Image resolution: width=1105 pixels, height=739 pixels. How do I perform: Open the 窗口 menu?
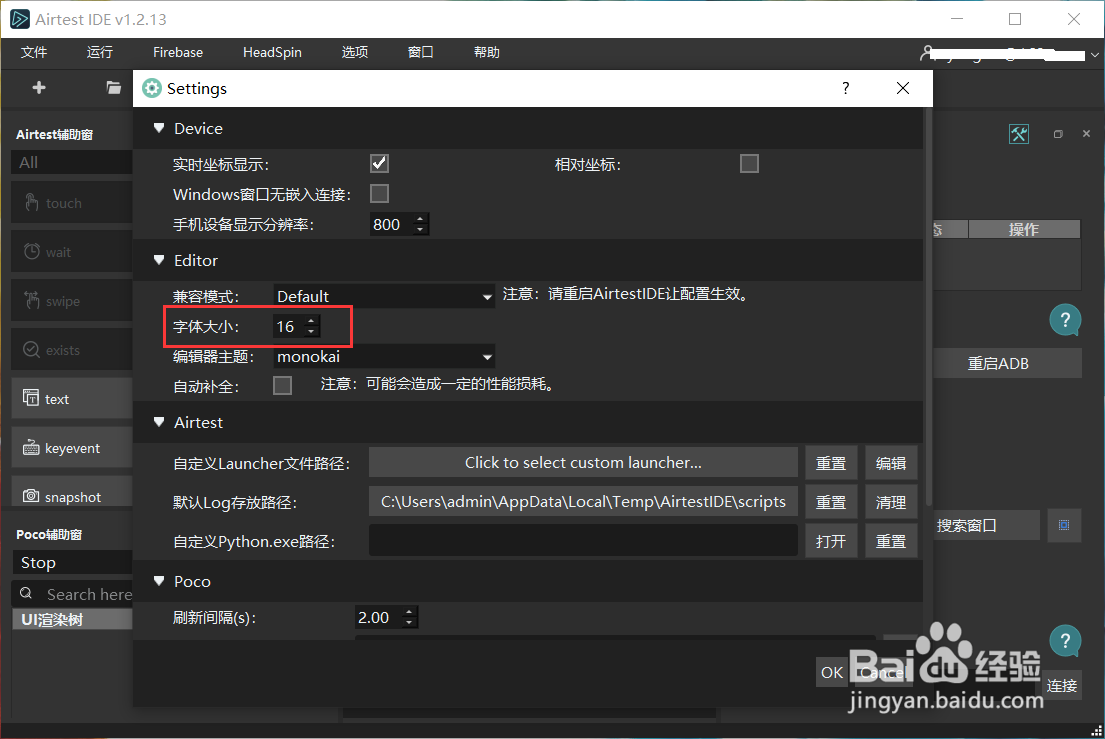pyautogui.click(x=421, y=52)
